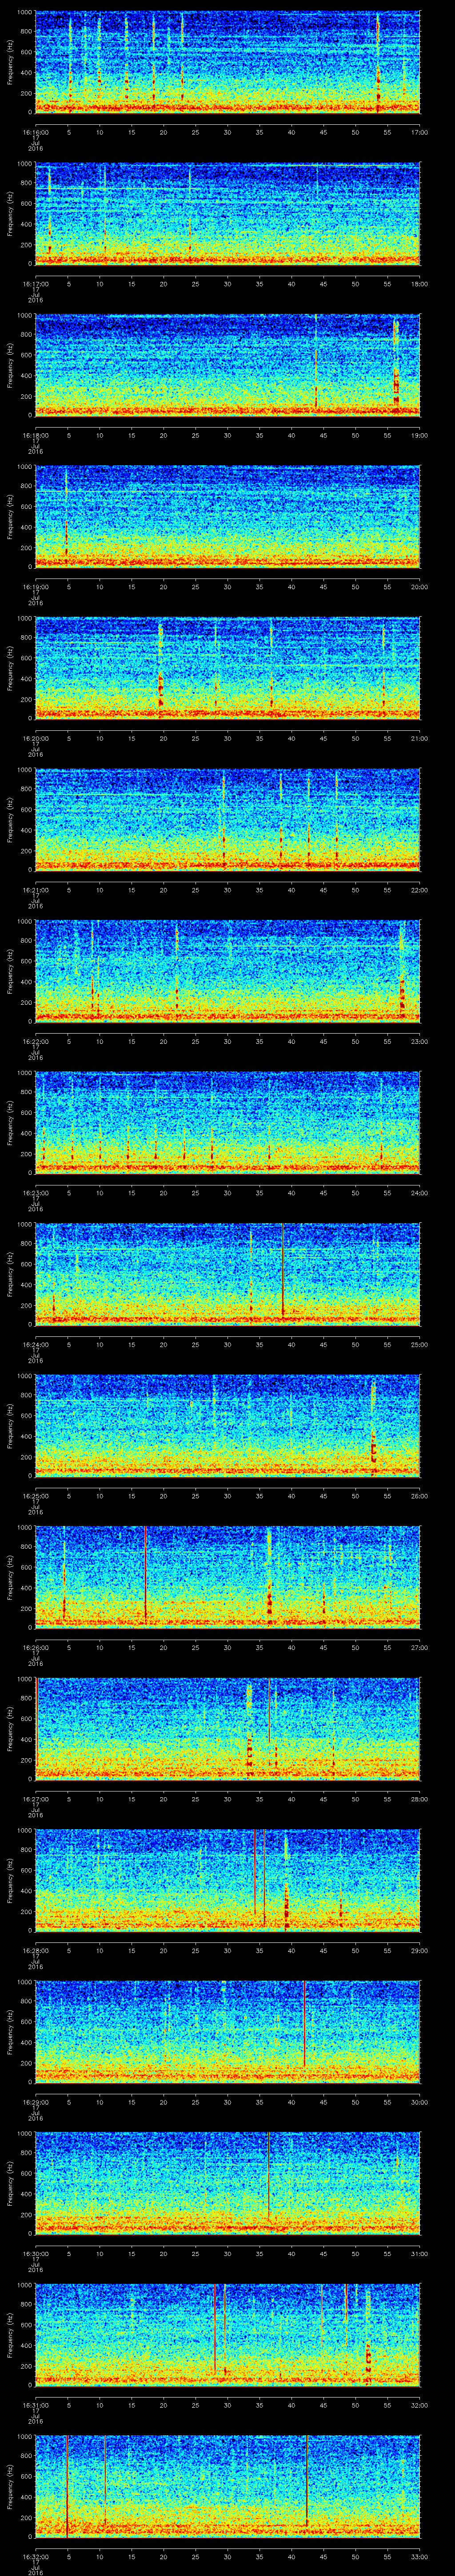Click the 23:00 end time label

point(420,1041)
